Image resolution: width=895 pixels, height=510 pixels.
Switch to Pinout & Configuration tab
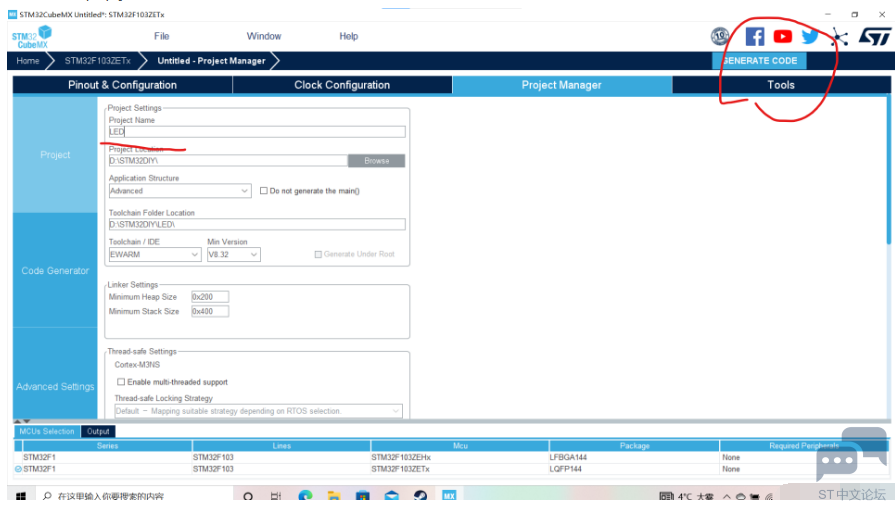[x=122, y=85]
